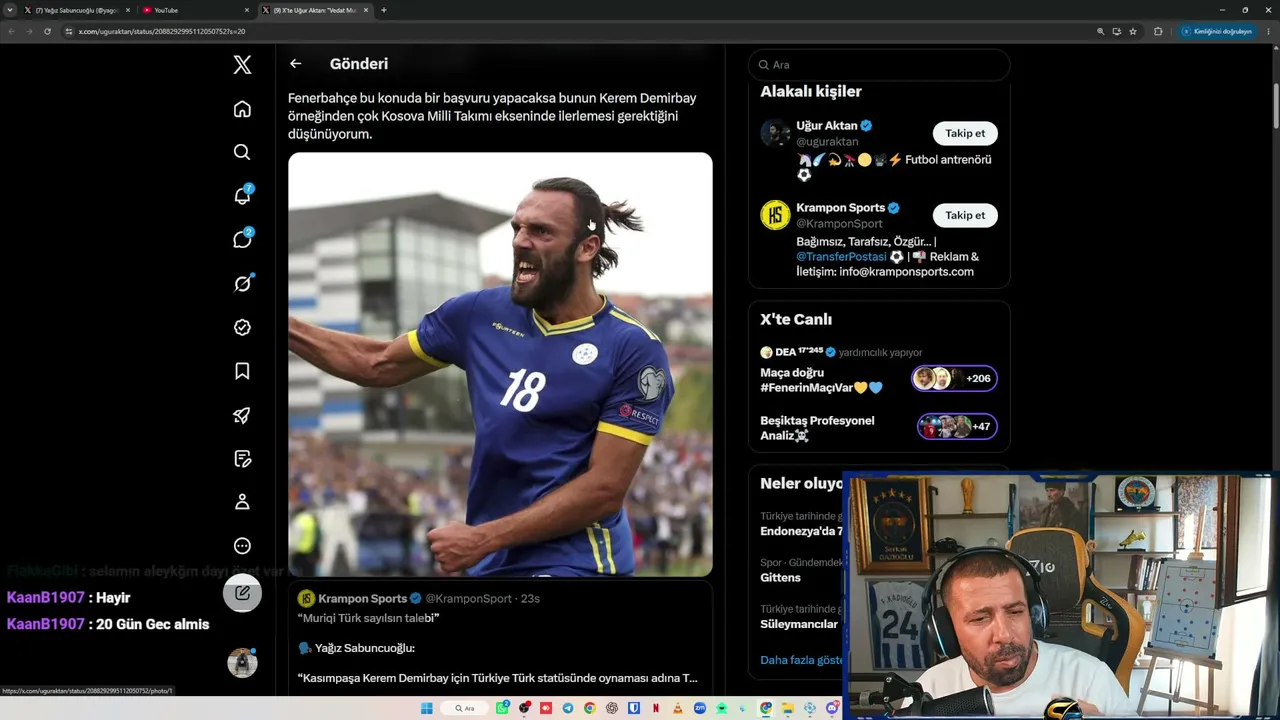Click the Windows taskbar Ara search box

point(465,708)
